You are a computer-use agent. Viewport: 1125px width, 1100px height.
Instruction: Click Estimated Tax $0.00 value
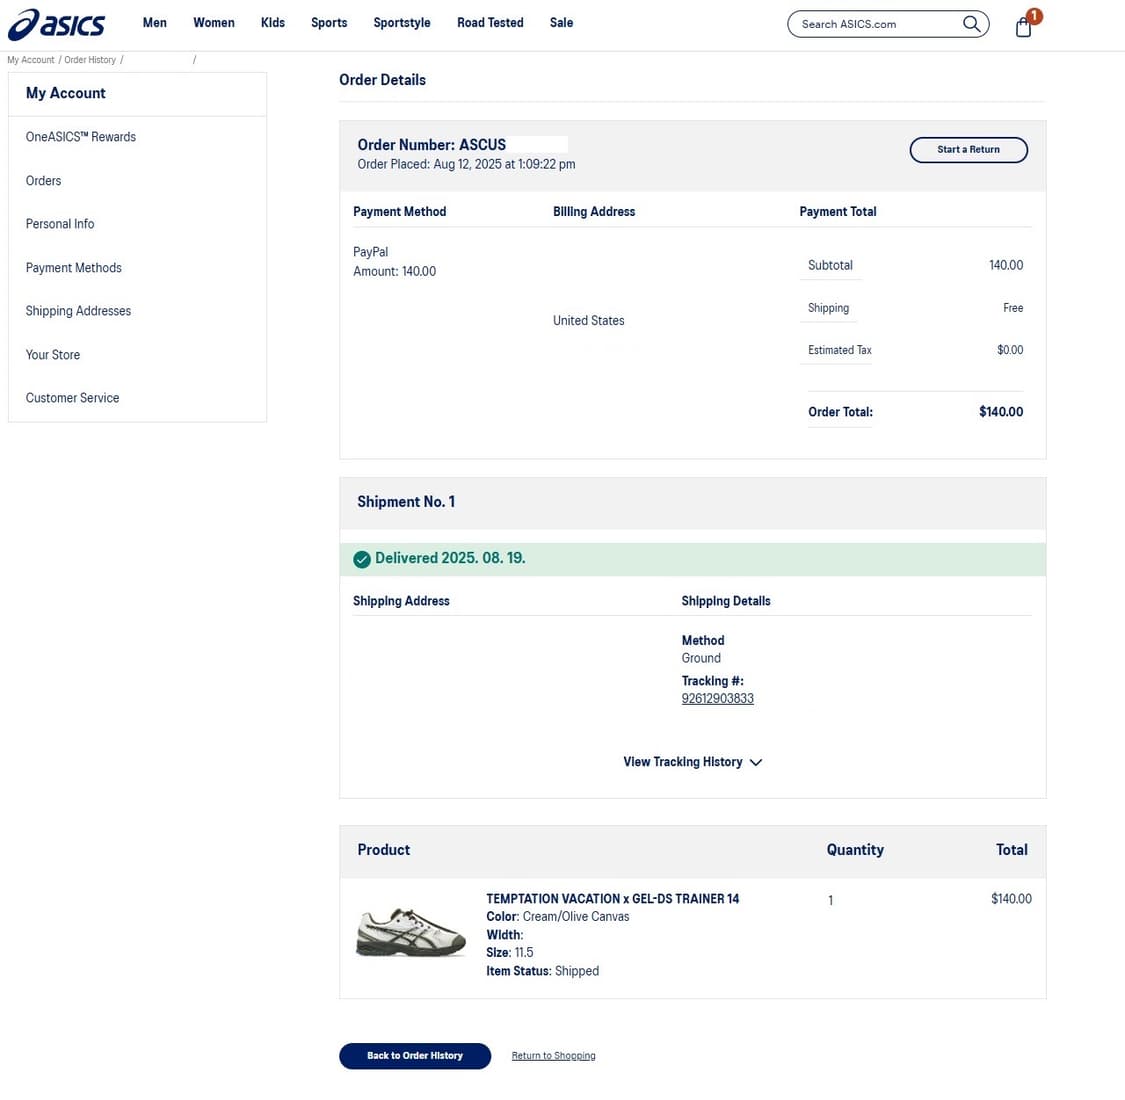pos(1010,350)
